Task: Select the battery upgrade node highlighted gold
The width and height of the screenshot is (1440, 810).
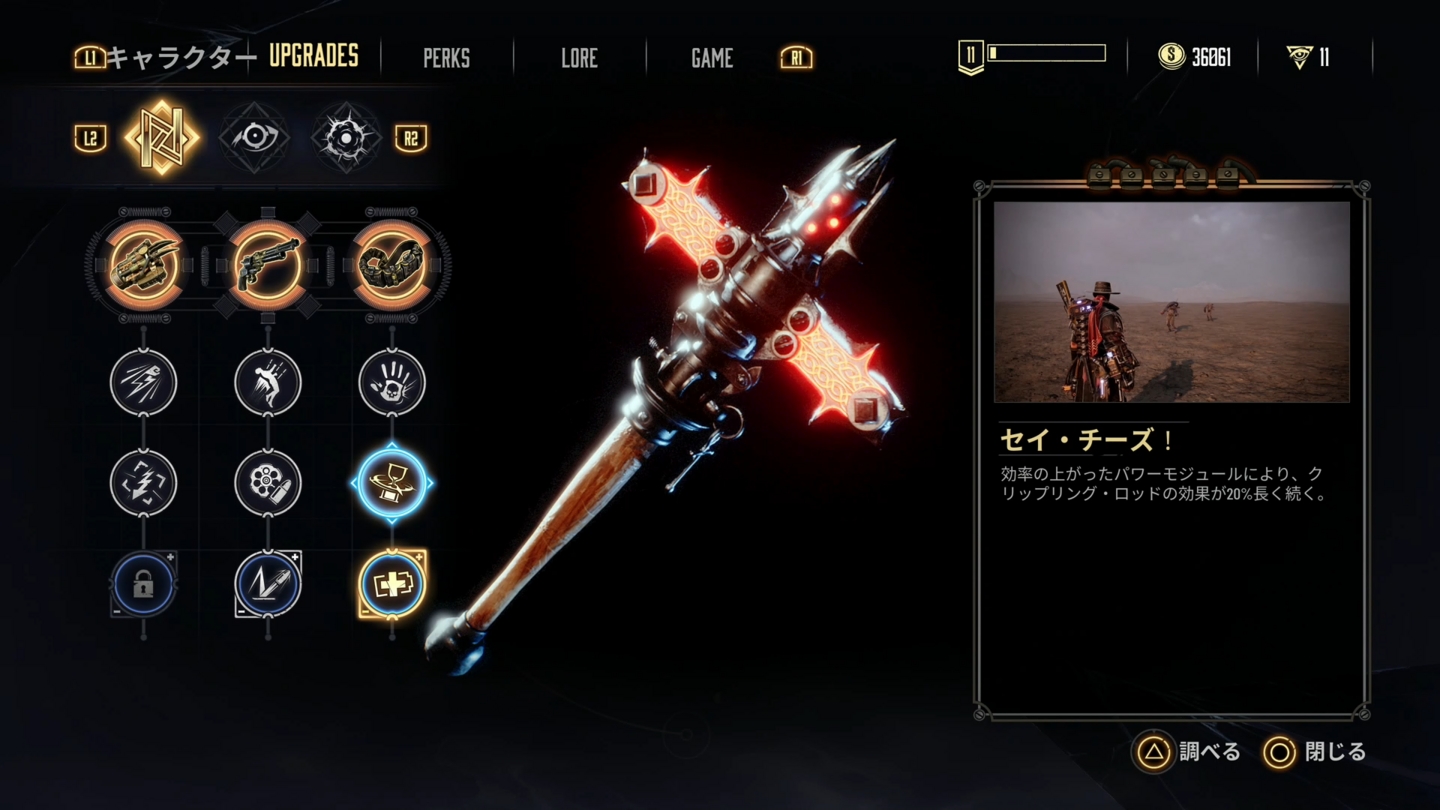Action: click(392, 584)
